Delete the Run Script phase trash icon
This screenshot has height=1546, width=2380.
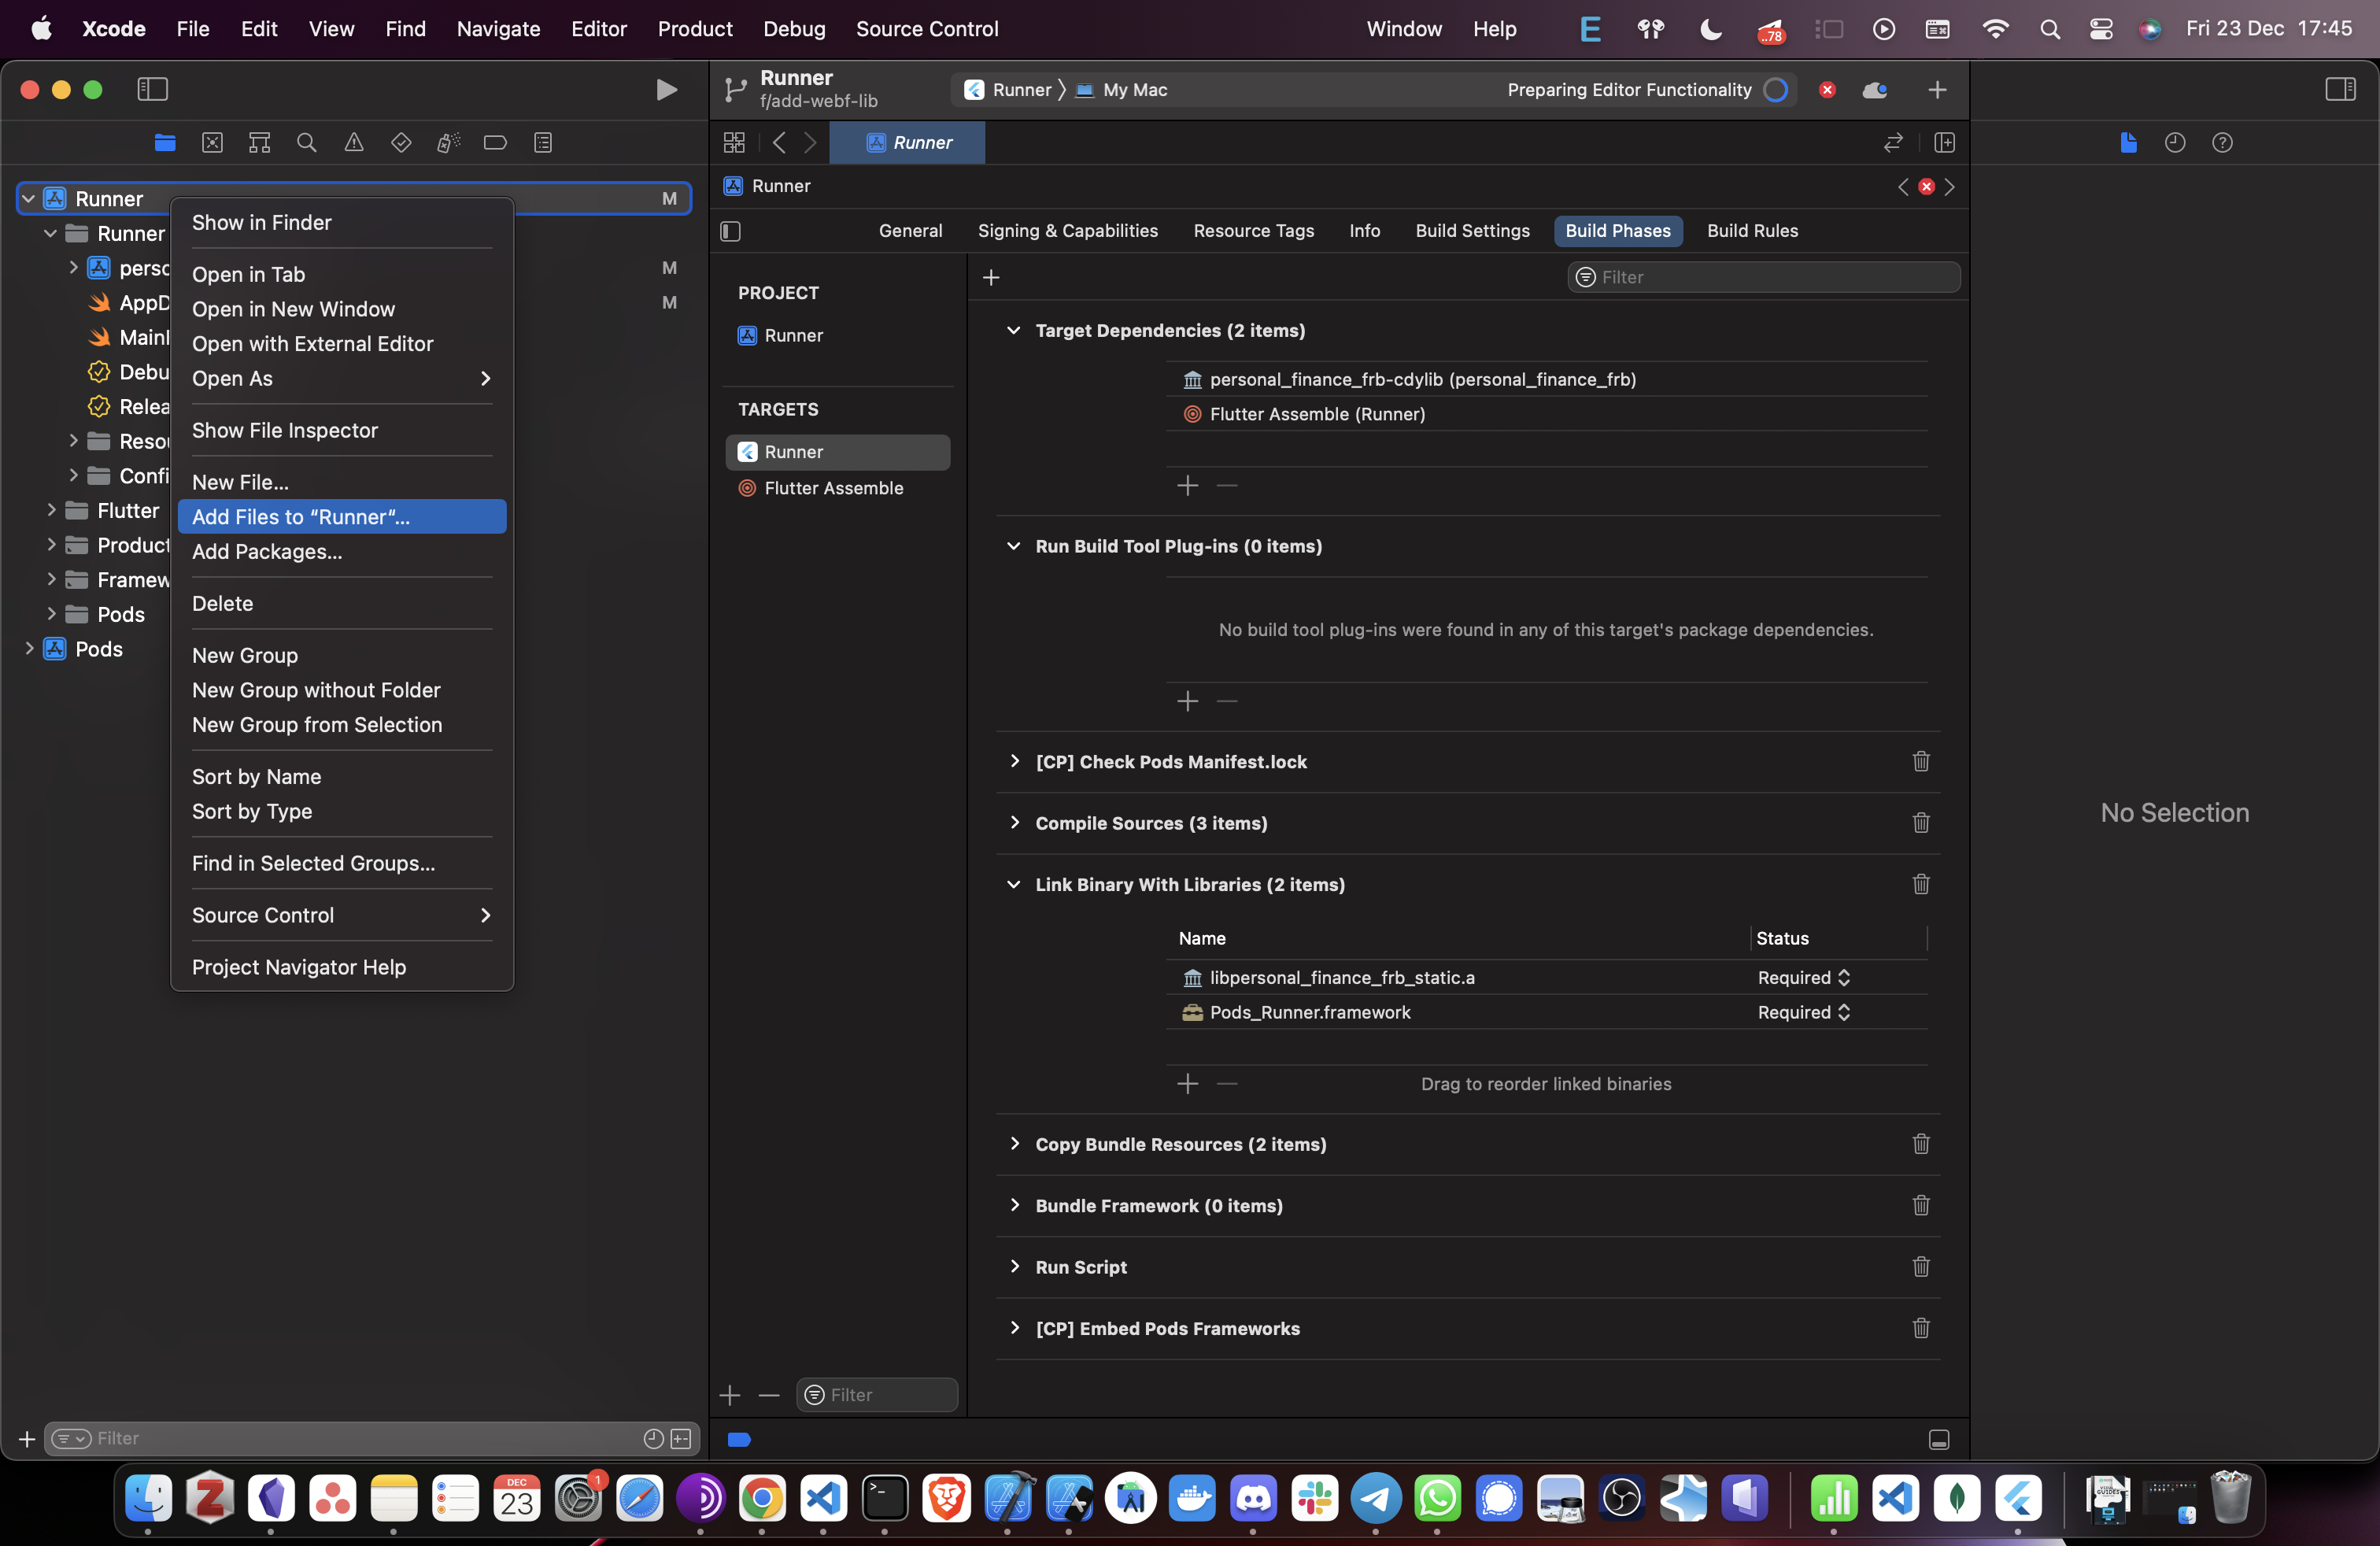coord(1921,1267)
